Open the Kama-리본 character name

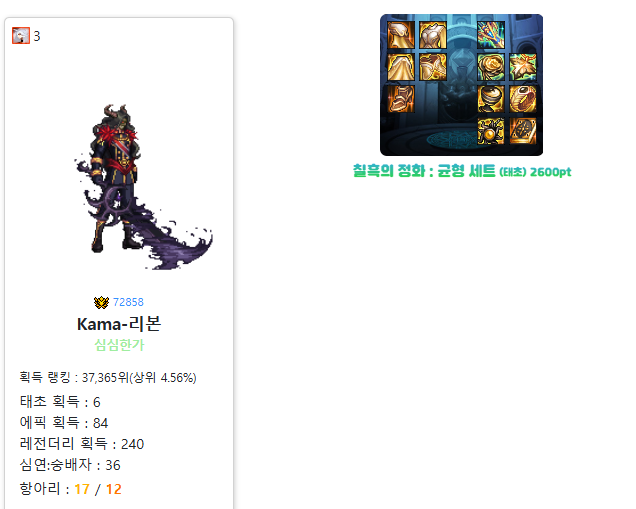[x=119, y=324]
